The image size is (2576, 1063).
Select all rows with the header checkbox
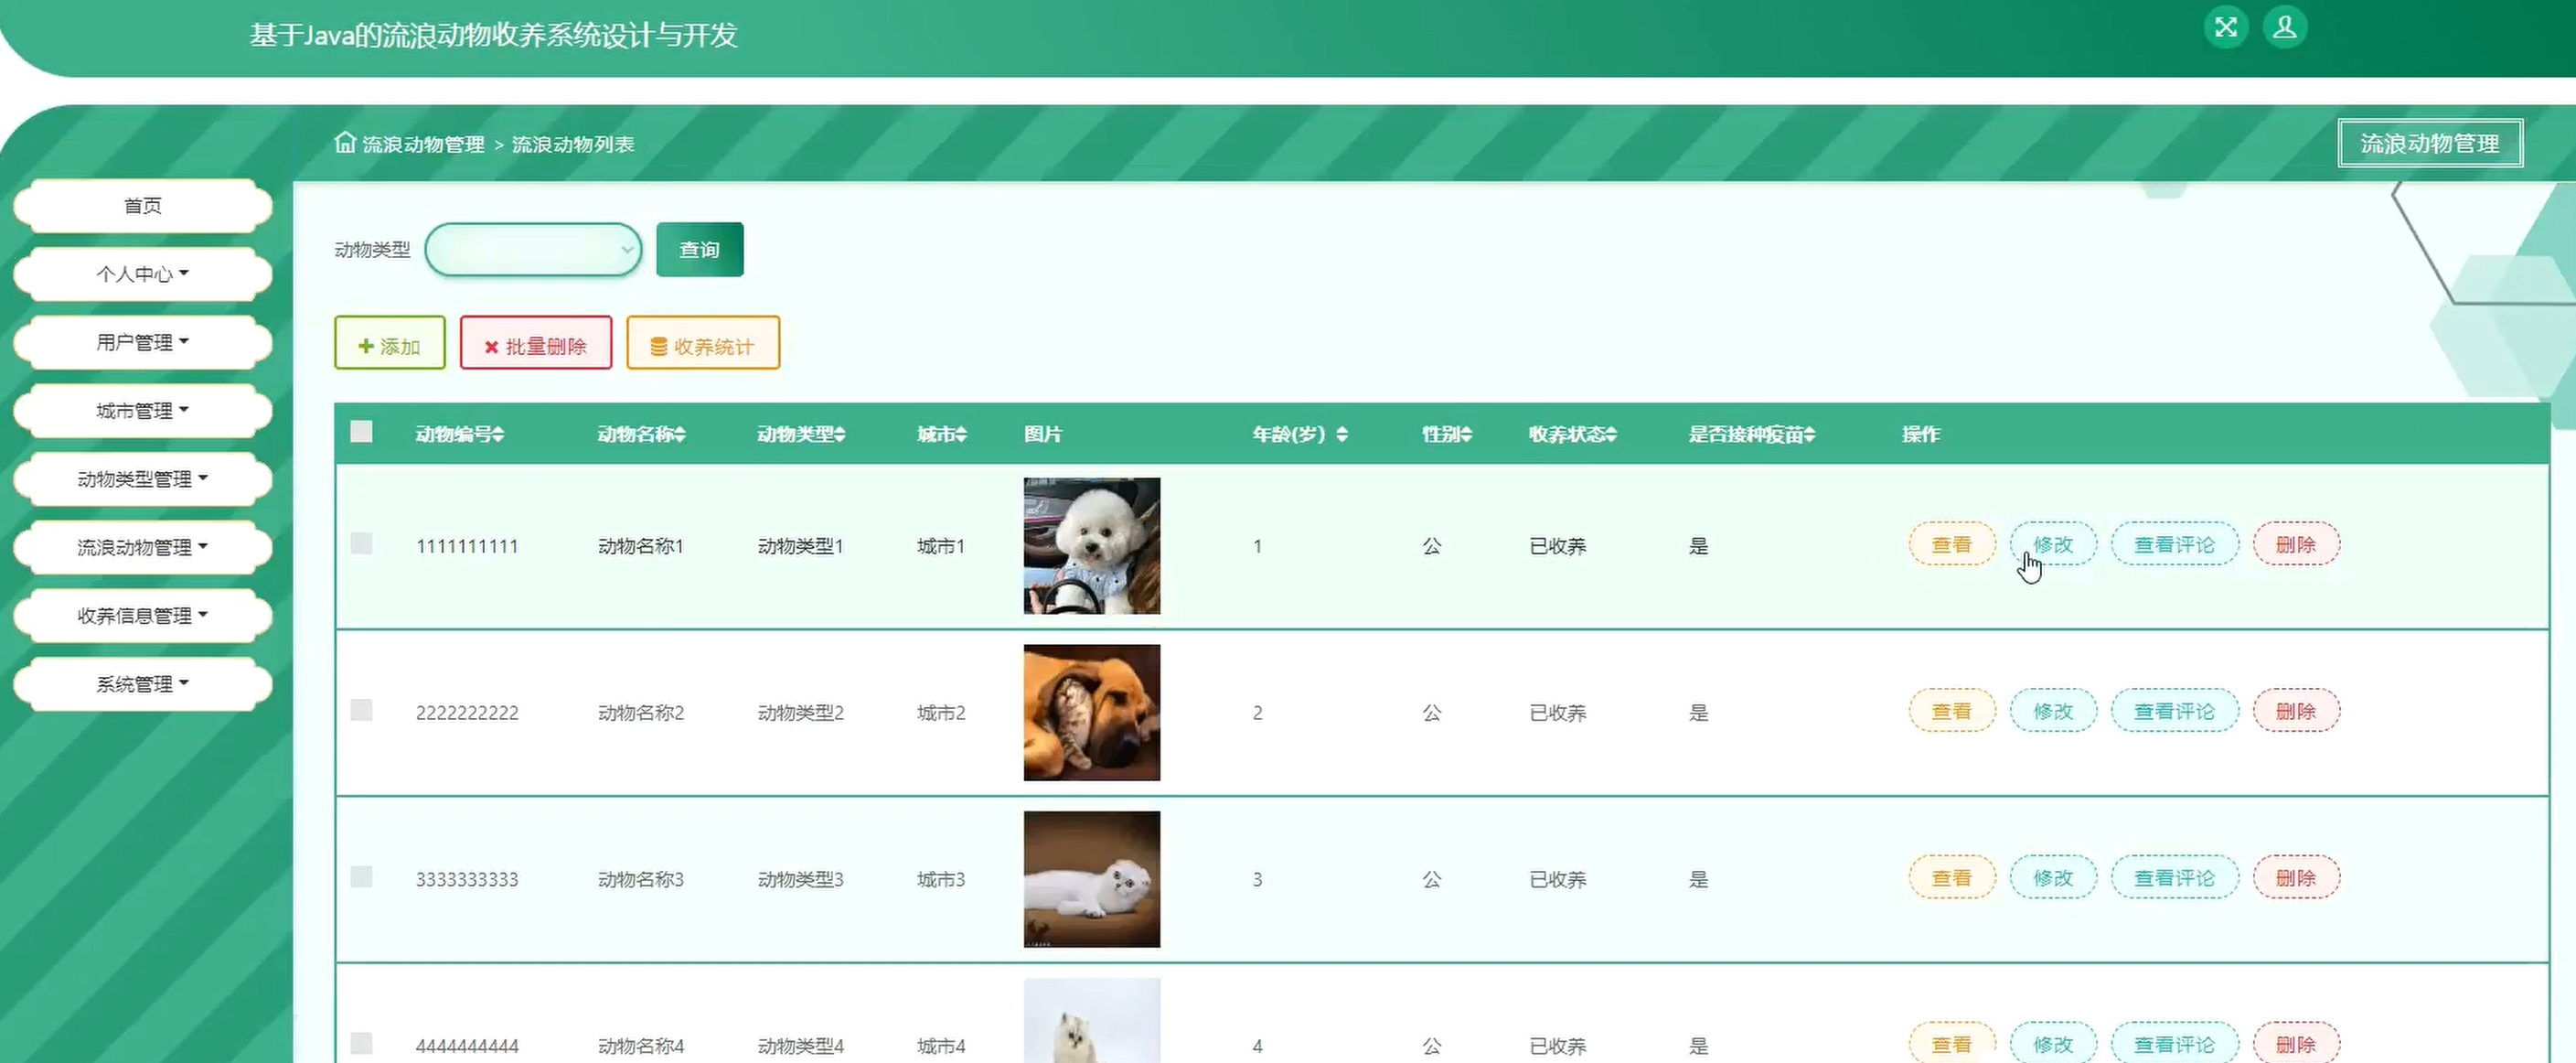coord(361,432)
